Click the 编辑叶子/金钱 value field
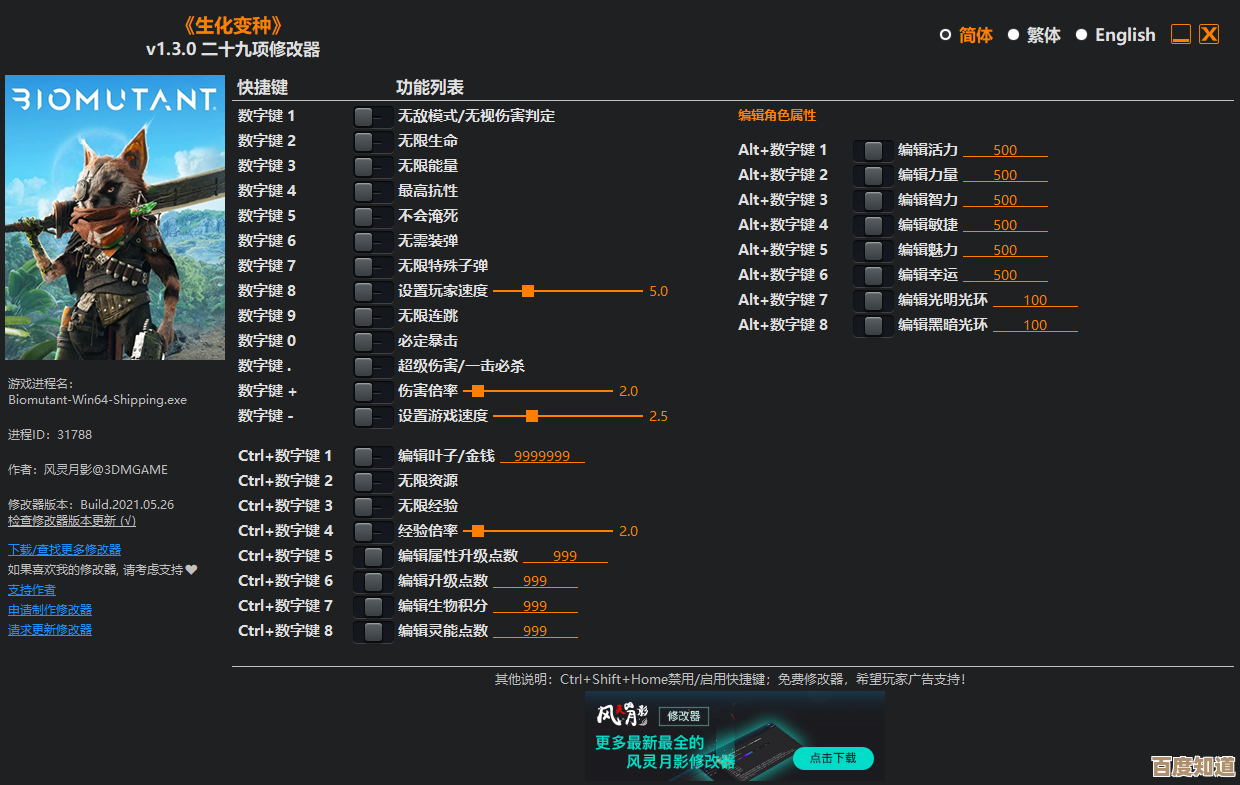The image size is (1240, 785). (542, 456)
